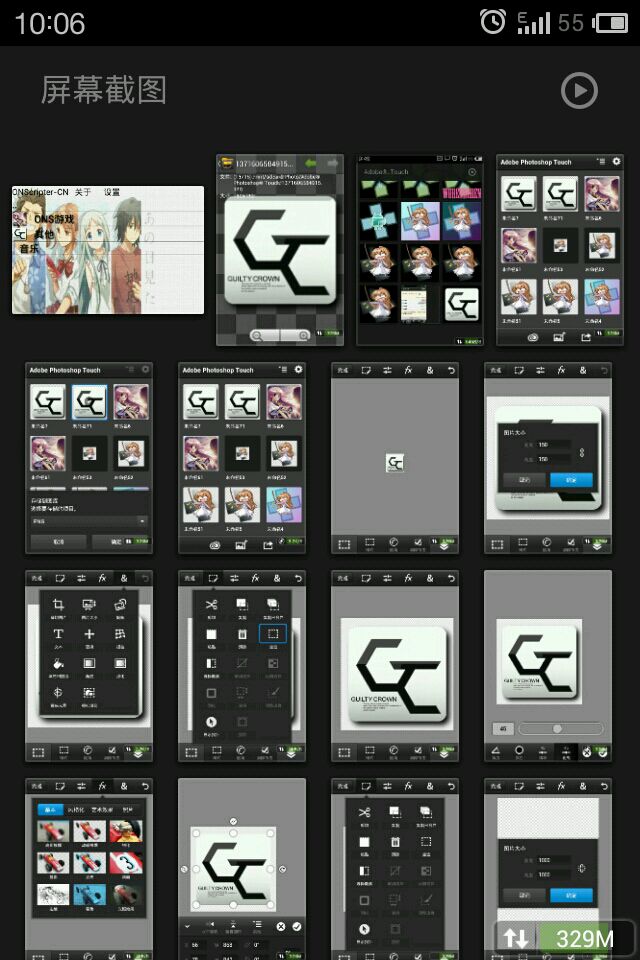Open the image size dialog thumbnail showing 1000
Screen dimensions: 640x960
tap(548, 851)
